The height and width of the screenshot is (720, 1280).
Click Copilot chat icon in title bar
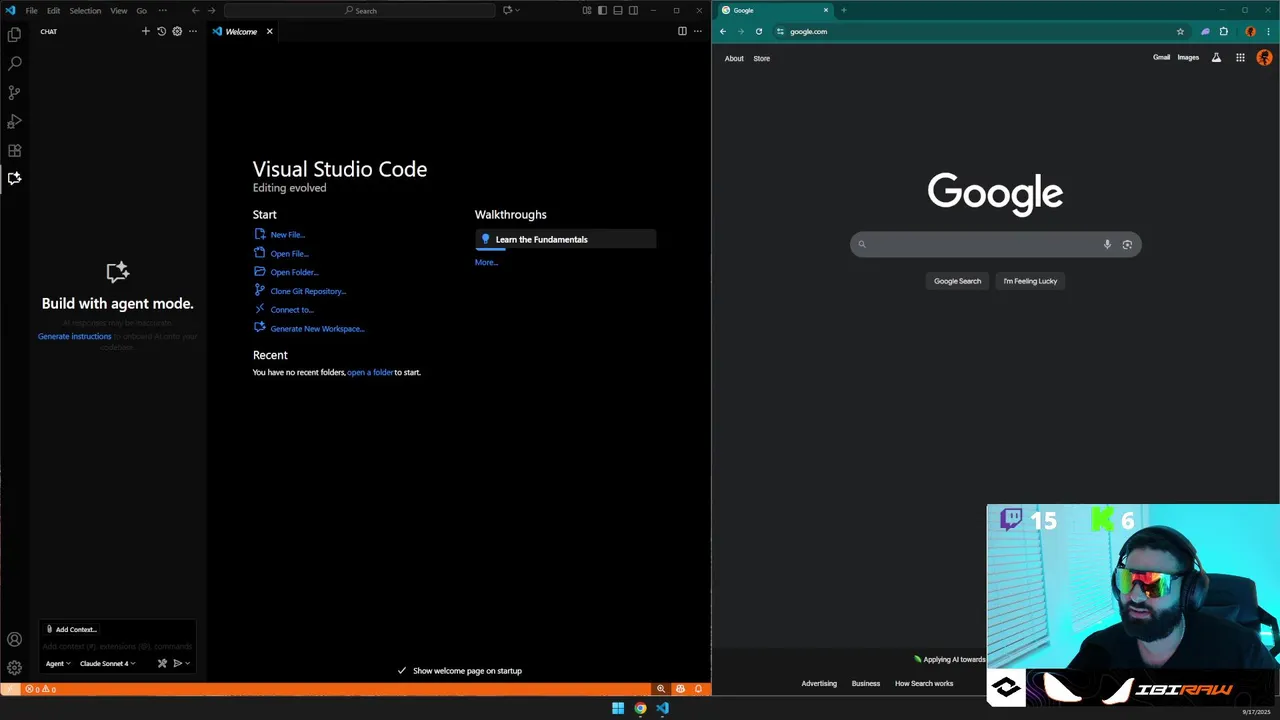point(508,10)
